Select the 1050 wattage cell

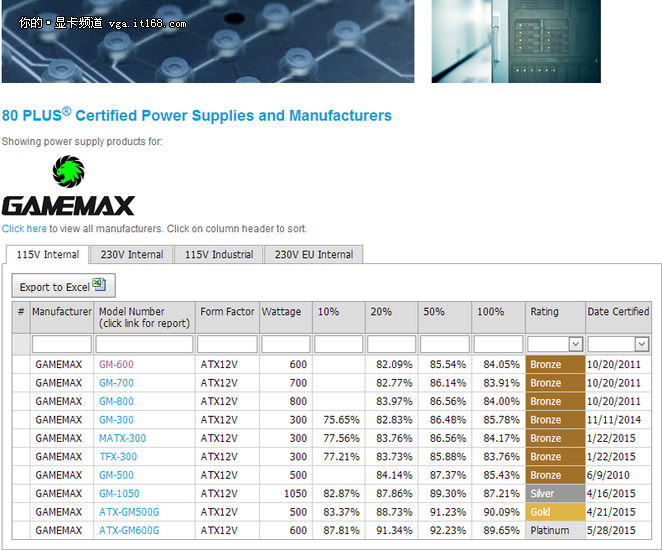pos(286,493)
